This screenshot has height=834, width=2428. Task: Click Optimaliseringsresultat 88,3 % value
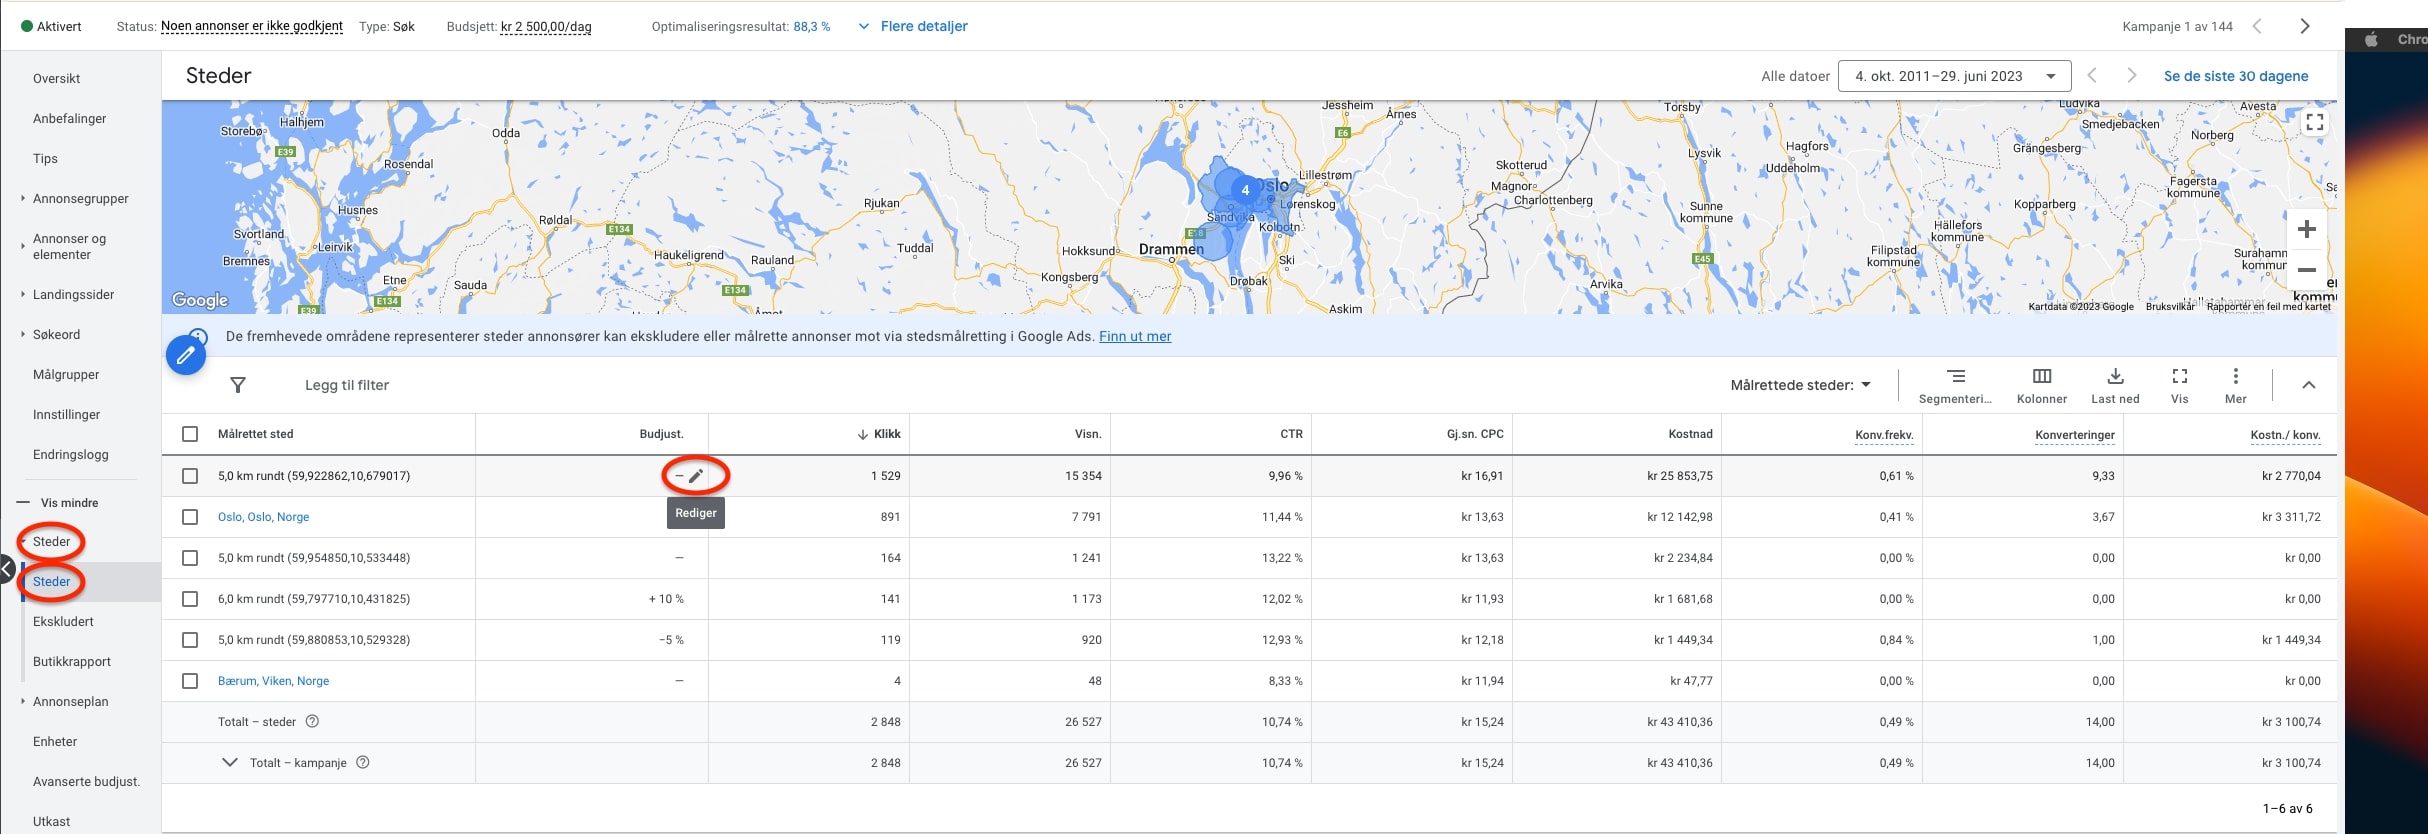[812, 26]
